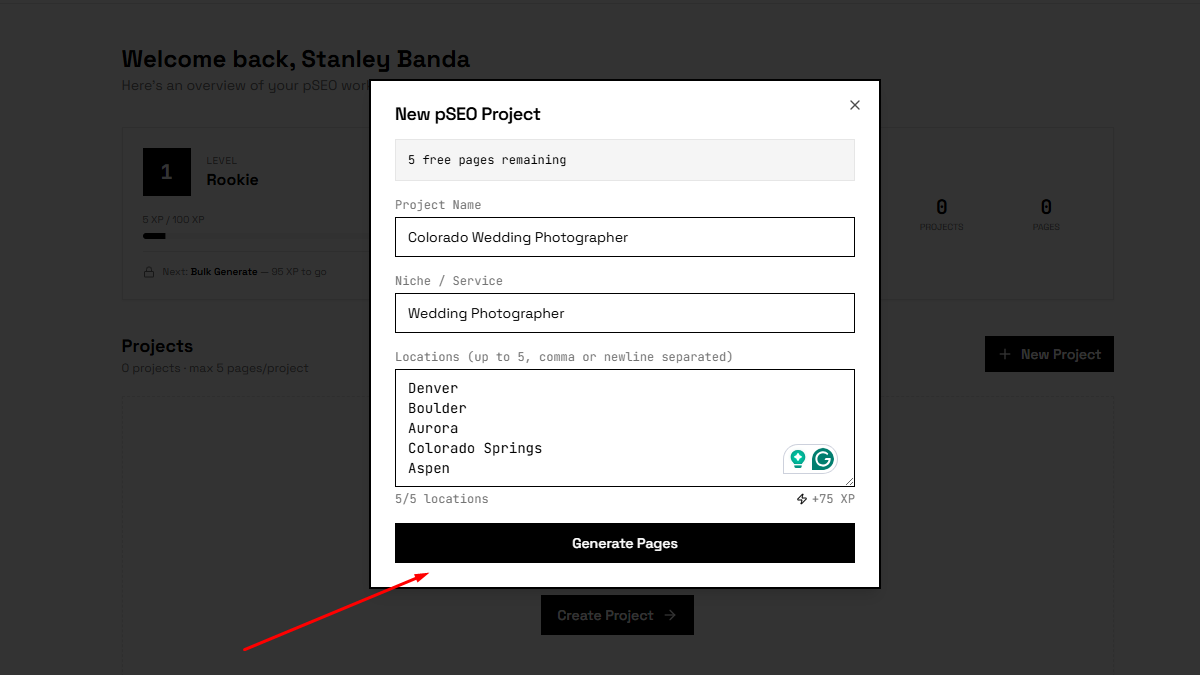Click the Locations textarea resize handle

[x=849, y=481]
